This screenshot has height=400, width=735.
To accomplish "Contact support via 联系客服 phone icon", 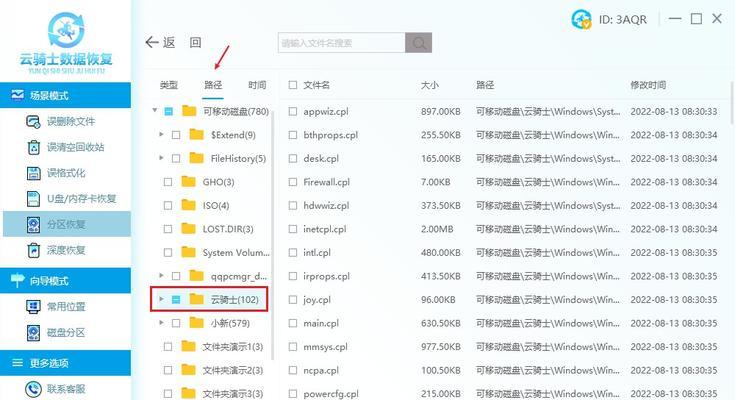I will (x=33, y=389).
